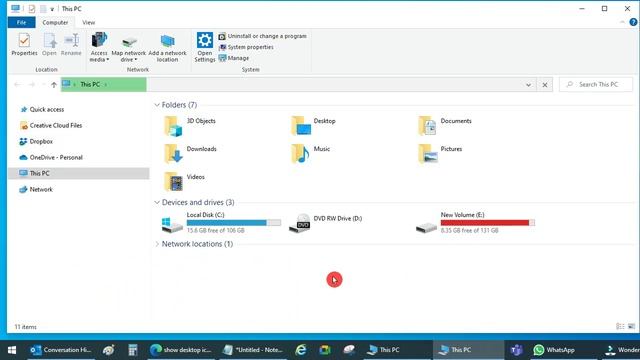Switch to Edge show desktop icons window
The height and width of the screenshot is (360, 640).
[x=180, y=350]
